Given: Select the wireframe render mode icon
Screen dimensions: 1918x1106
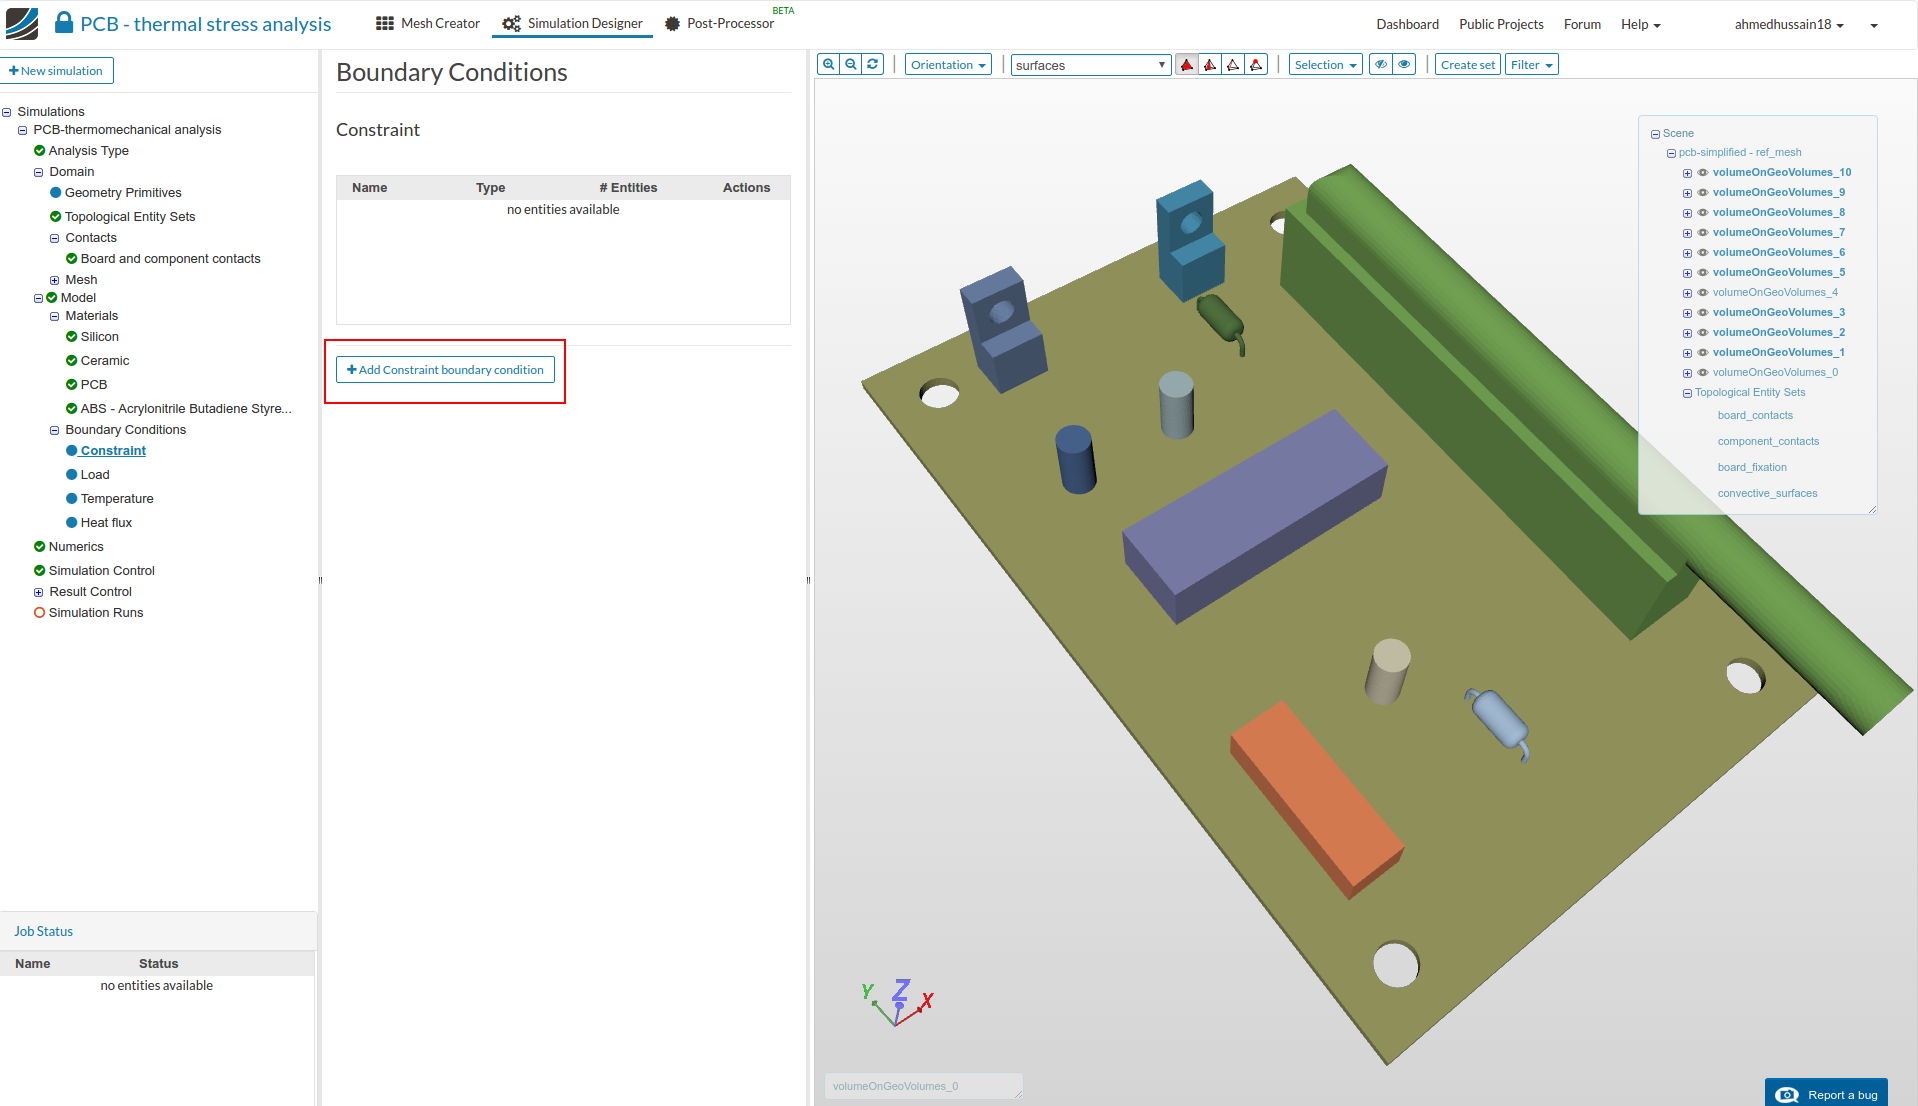Looking at the screenshot, I should click(1233, 65).
